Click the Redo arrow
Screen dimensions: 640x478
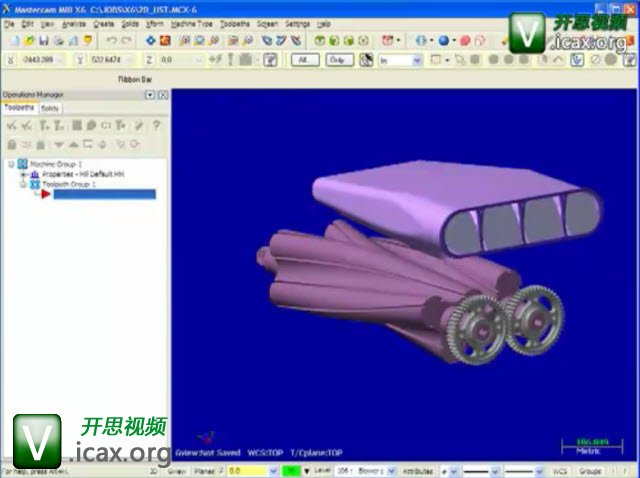coord(126,40)
